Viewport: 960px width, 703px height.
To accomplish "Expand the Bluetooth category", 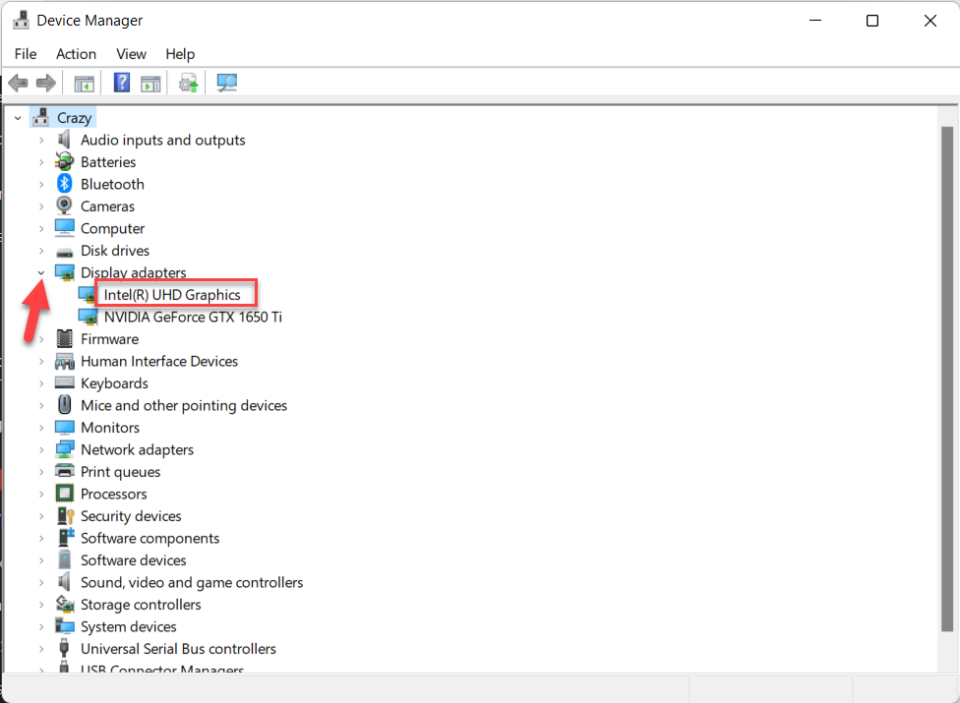I will click(41, 183).
